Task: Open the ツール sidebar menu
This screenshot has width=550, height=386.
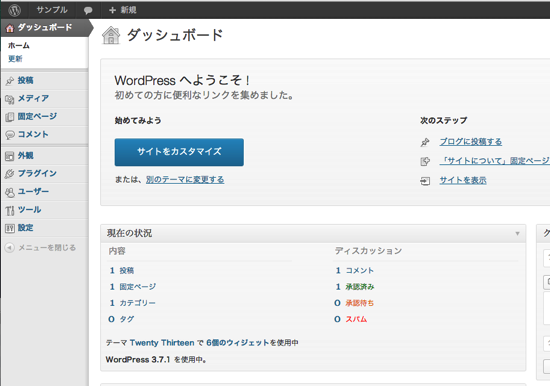Action: click(x=29, y=209)
